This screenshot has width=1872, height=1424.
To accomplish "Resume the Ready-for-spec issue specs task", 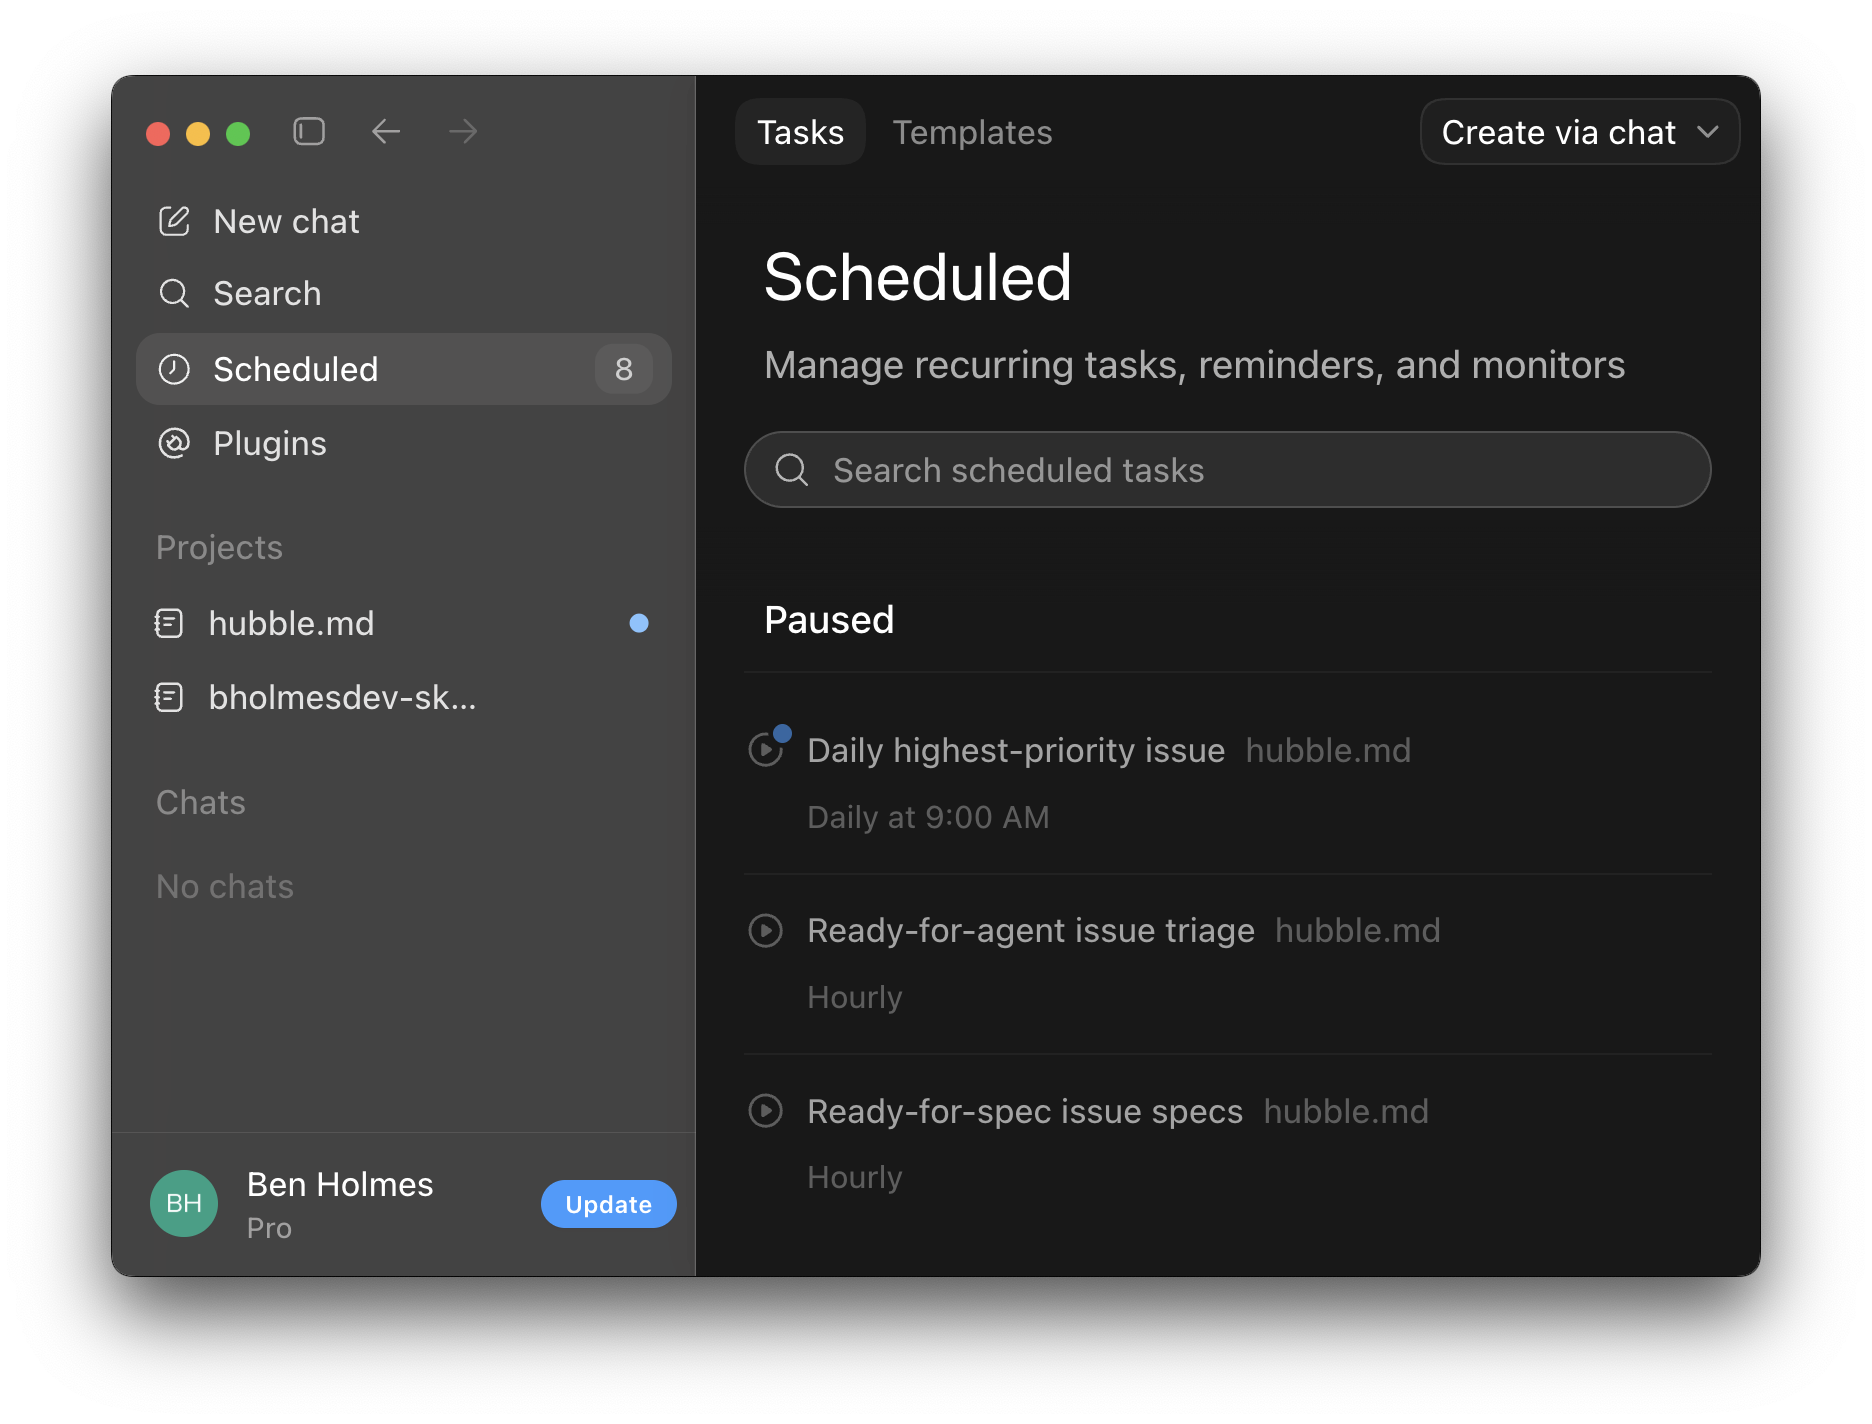I will click(766, 1111).
